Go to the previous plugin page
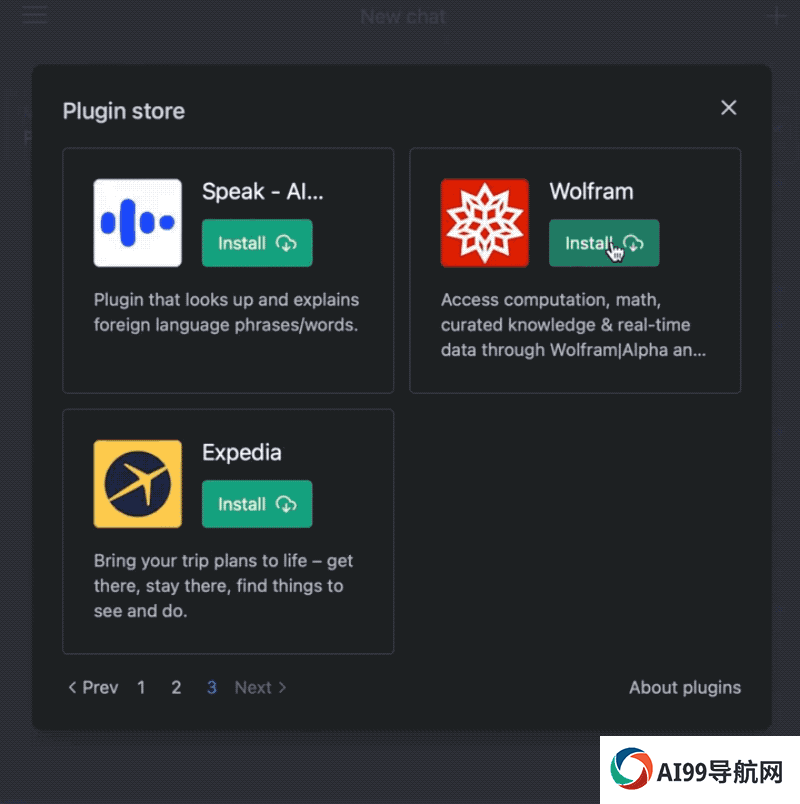 93,687
